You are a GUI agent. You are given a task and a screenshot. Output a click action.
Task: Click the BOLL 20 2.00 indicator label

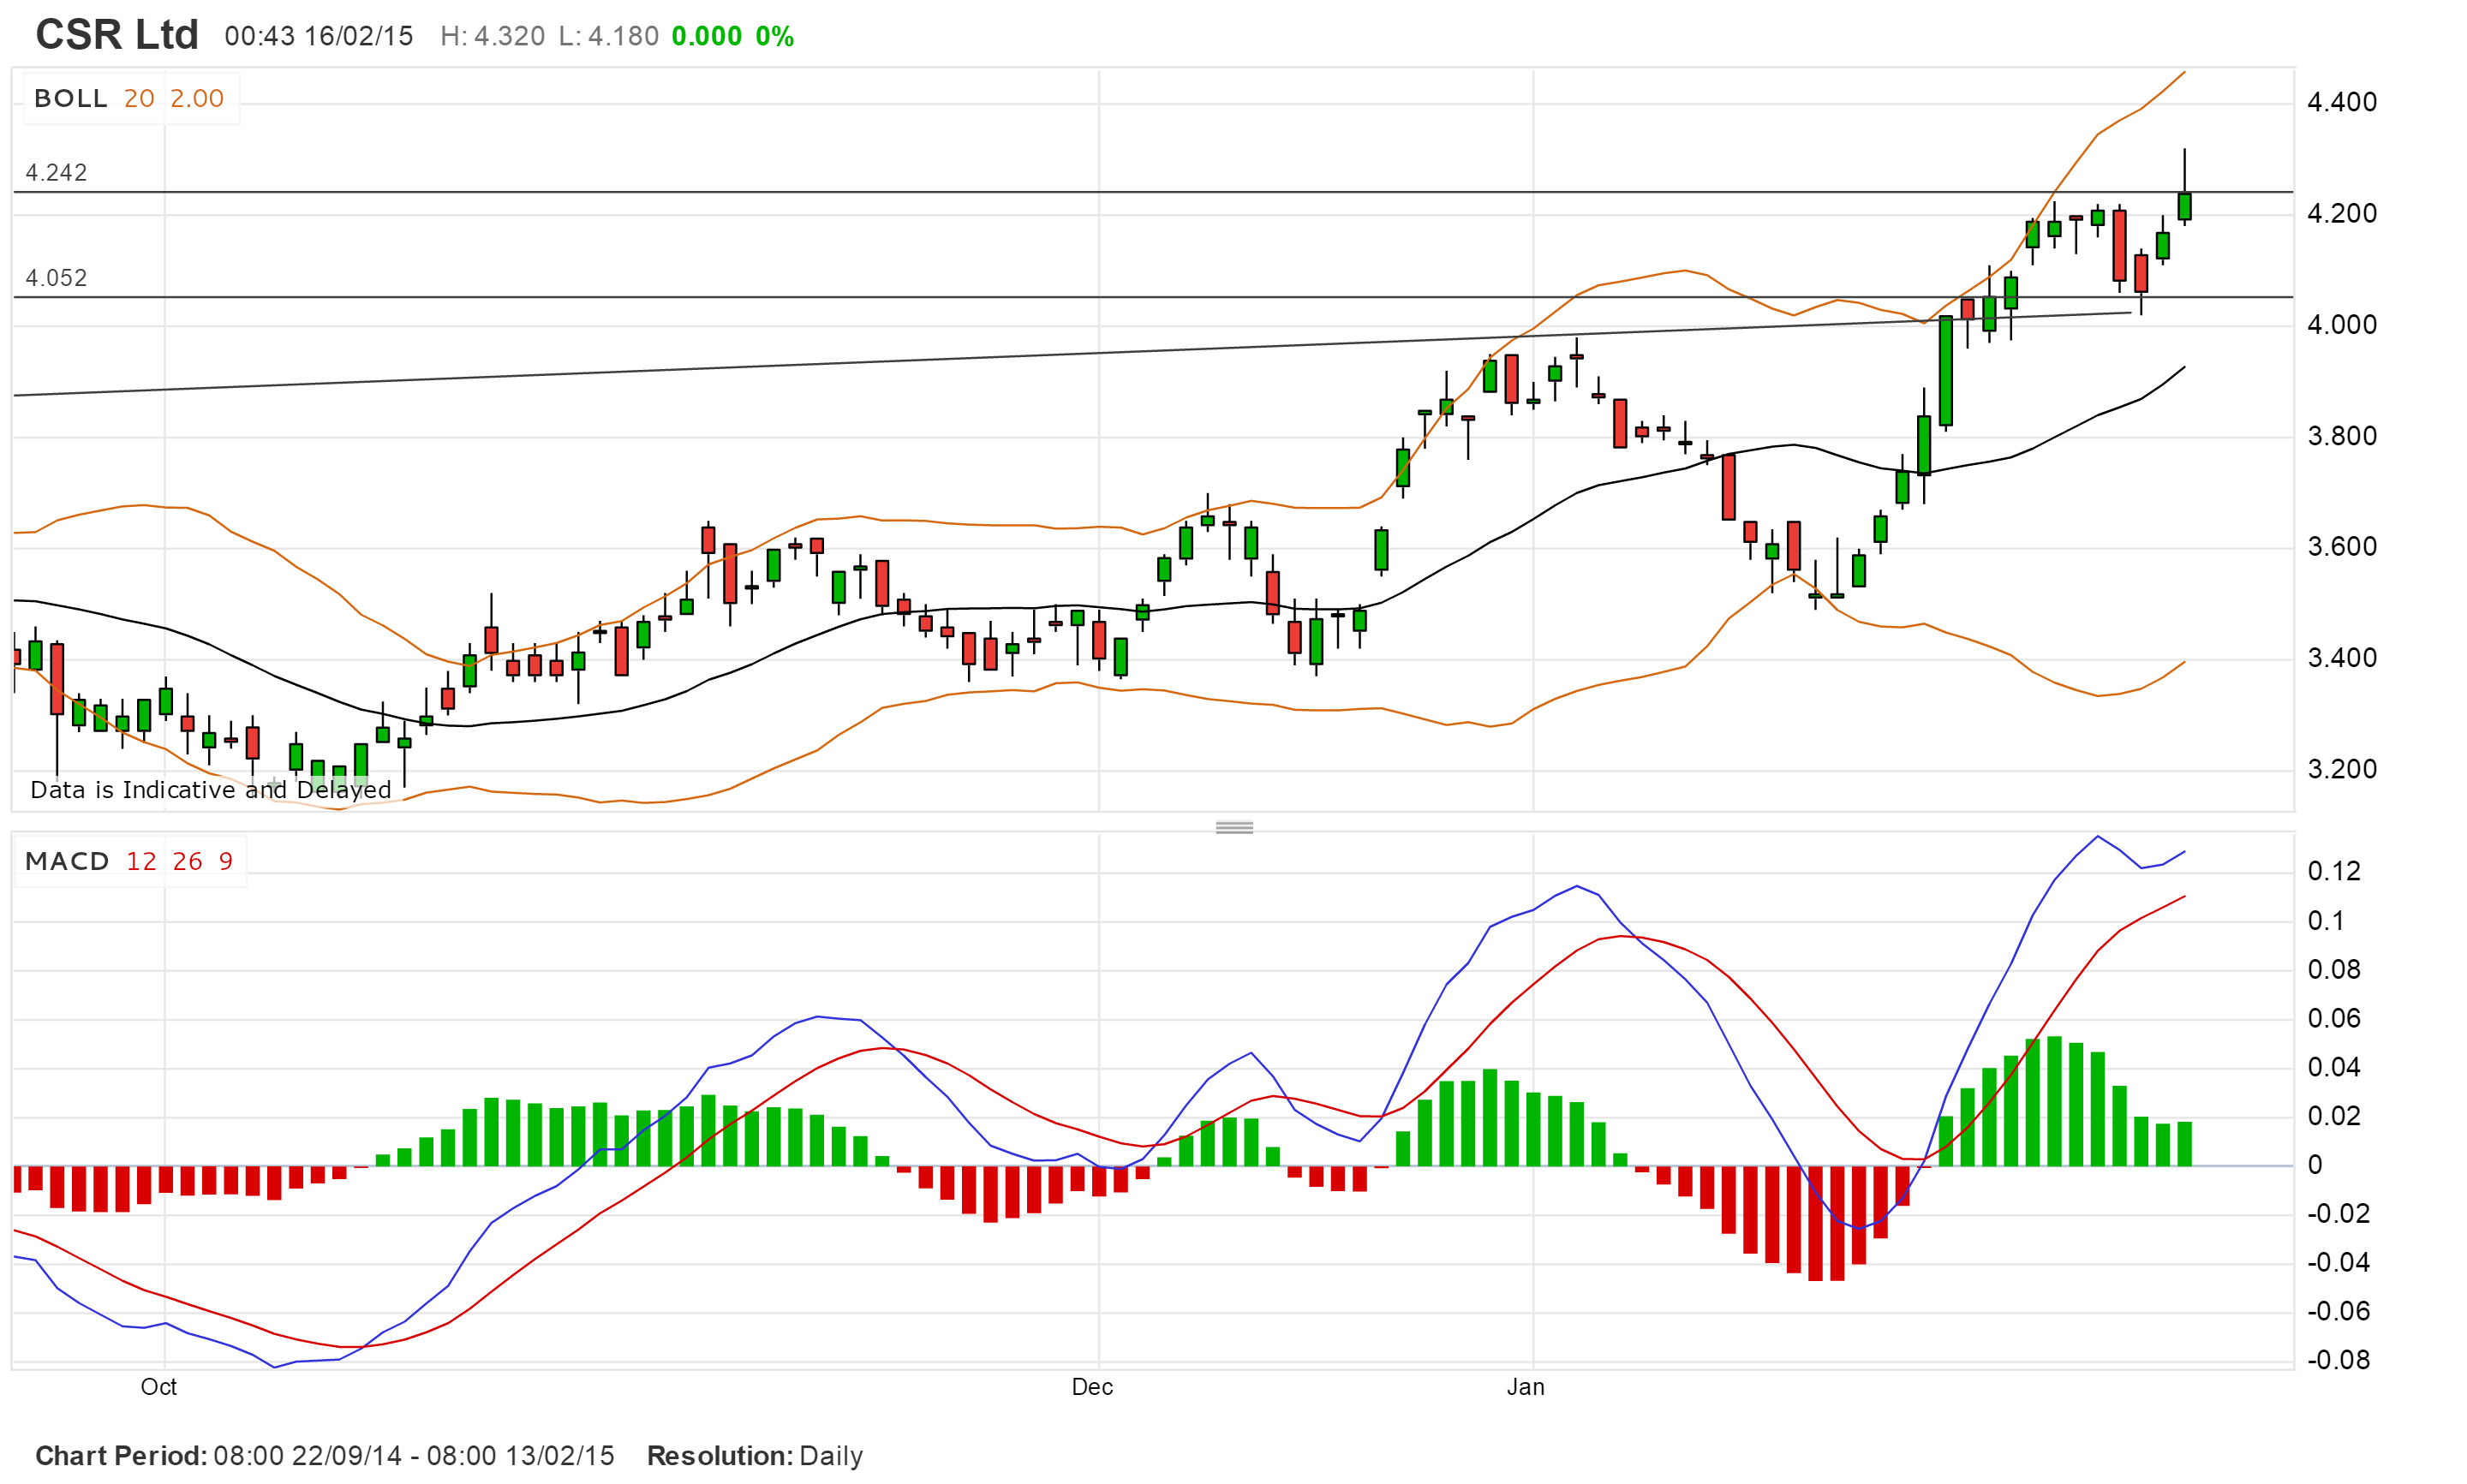[129, 98]
